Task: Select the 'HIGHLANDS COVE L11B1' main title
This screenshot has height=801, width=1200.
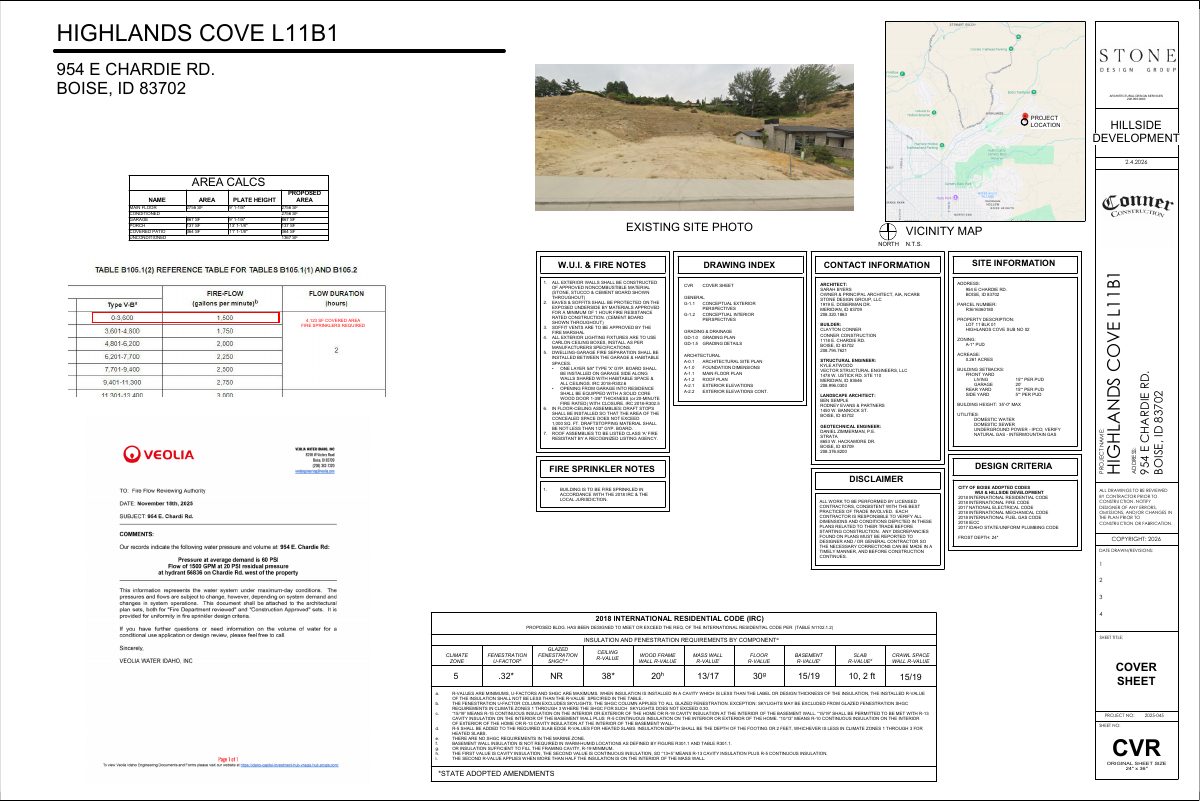Action: pos(197,33)
